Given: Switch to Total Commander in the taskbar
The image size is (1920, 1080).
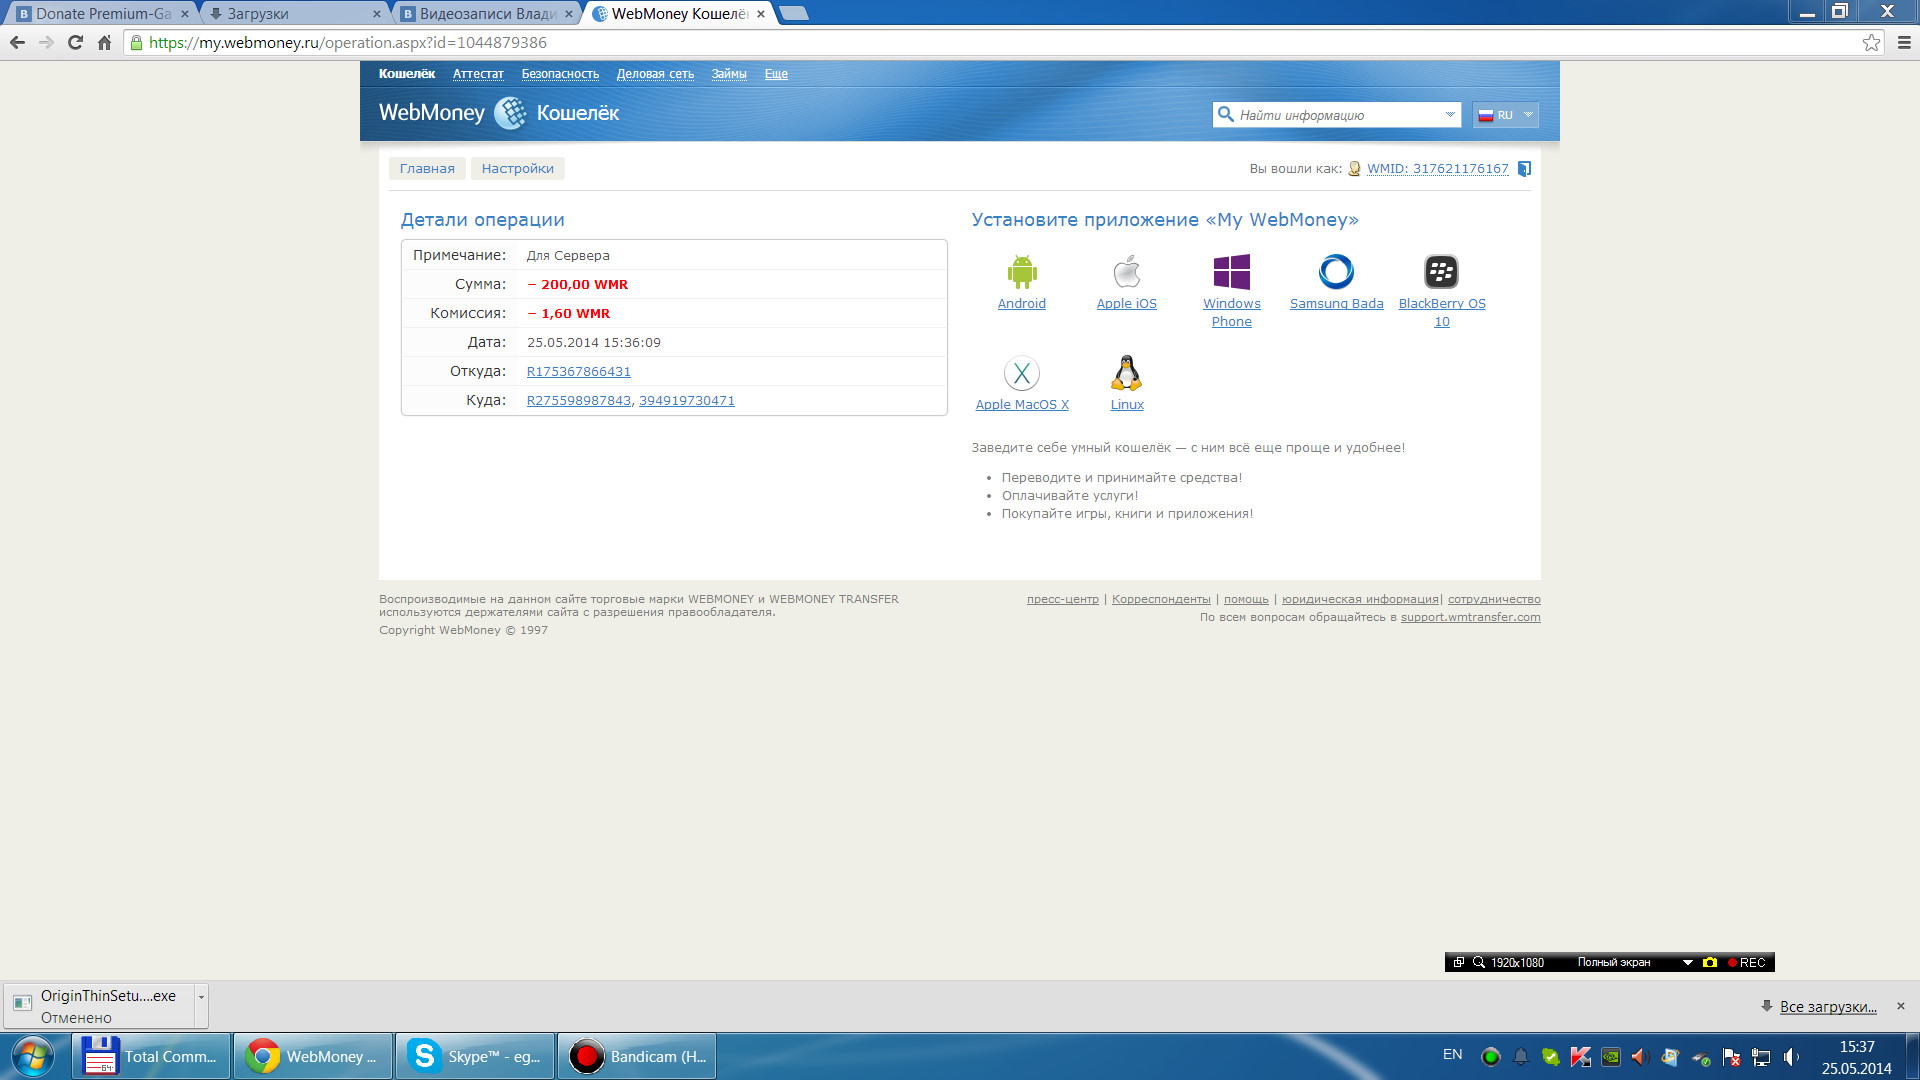Looking at the screenshot, I should coord(151,1056).
